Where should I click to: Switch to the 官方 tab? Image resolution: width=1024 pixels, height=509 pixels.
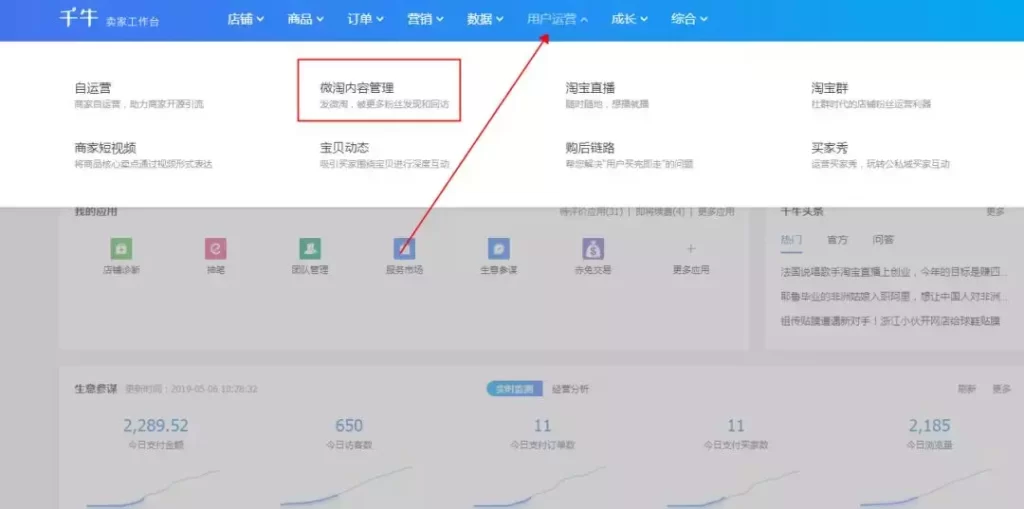[837, 240]
